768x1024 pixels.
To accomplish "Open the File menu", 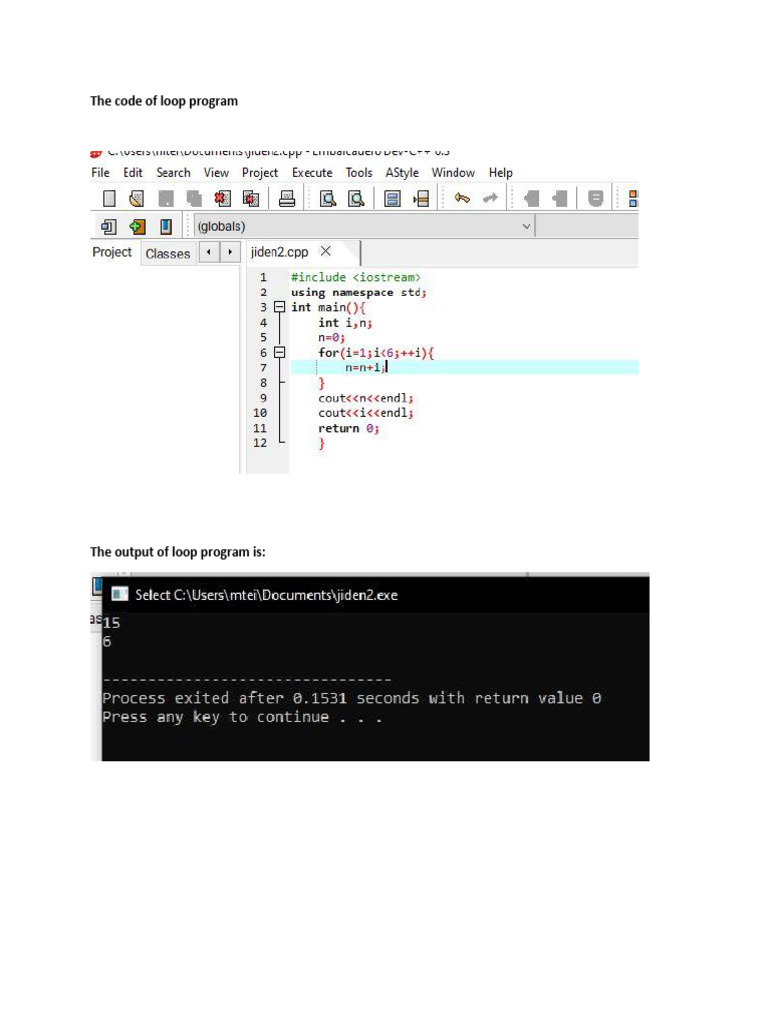I will tap(101, 172).
